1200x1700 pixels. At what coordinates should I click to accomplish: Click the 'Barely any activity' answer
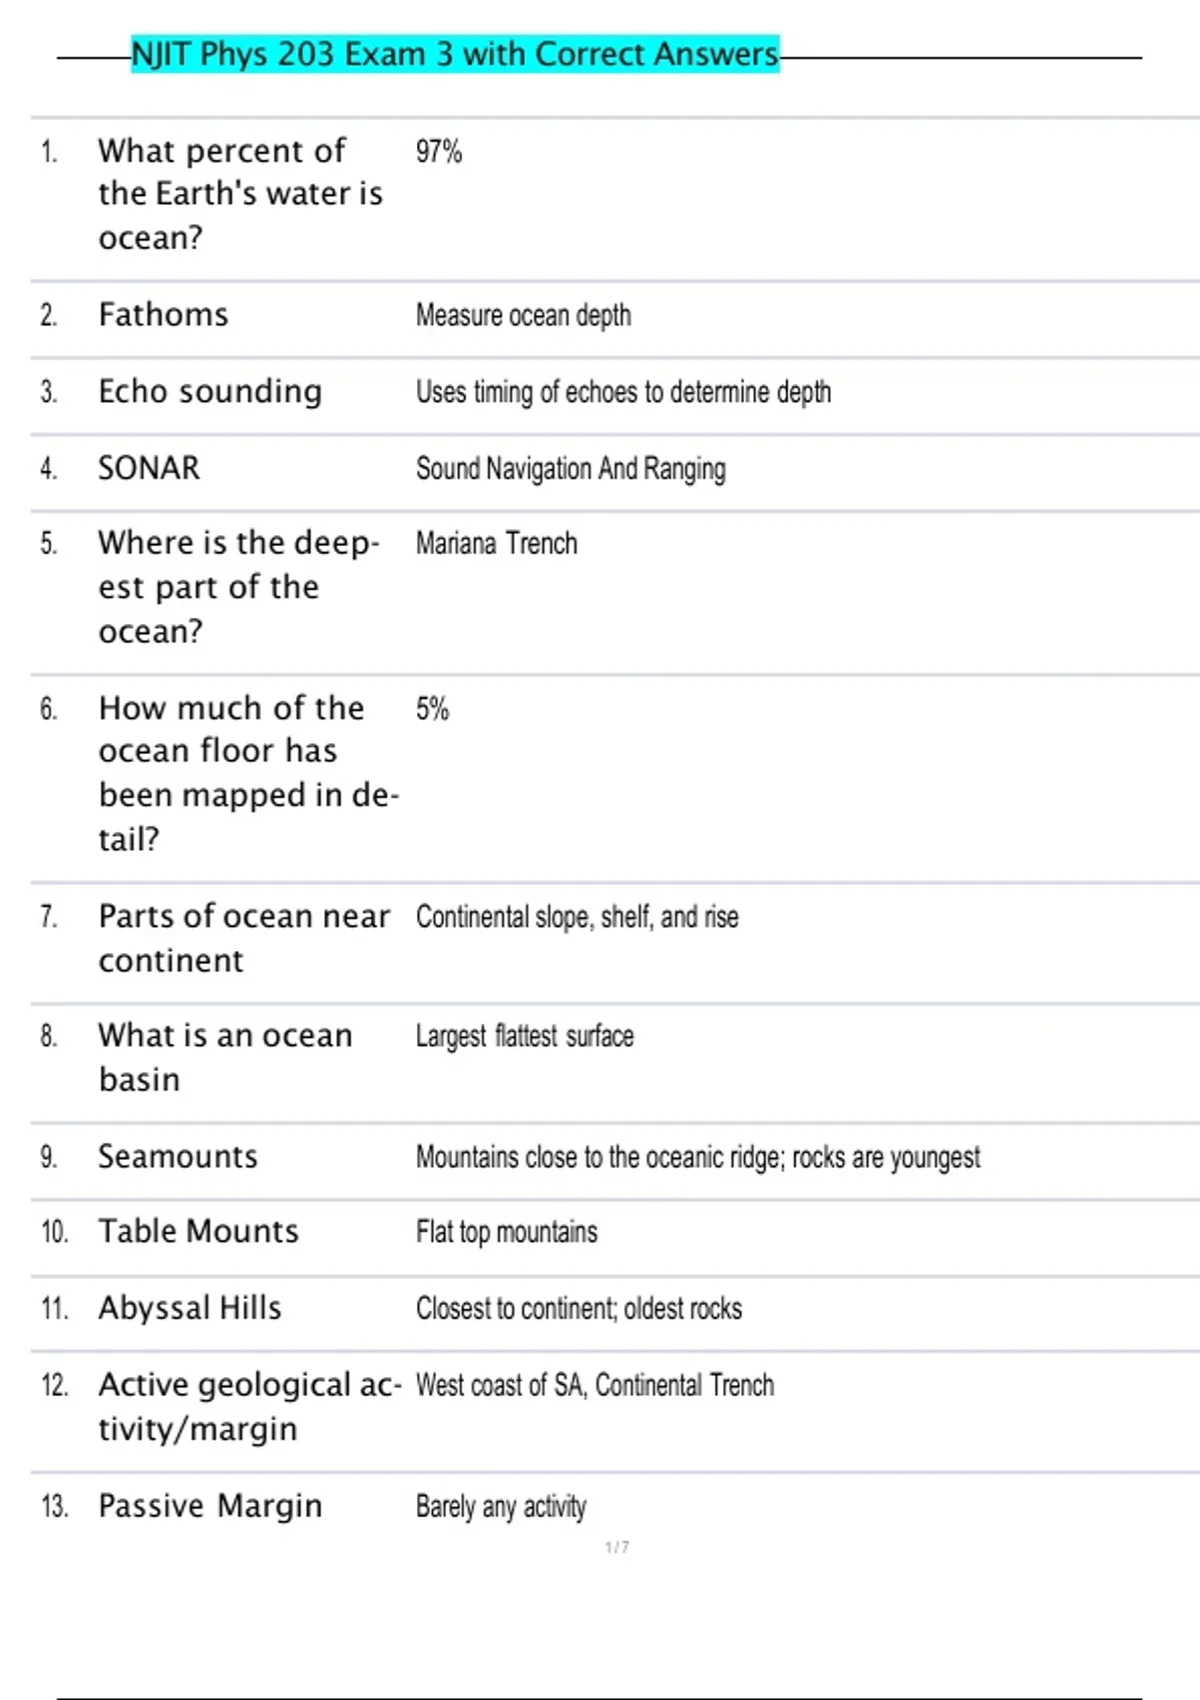click(500, 1507)
